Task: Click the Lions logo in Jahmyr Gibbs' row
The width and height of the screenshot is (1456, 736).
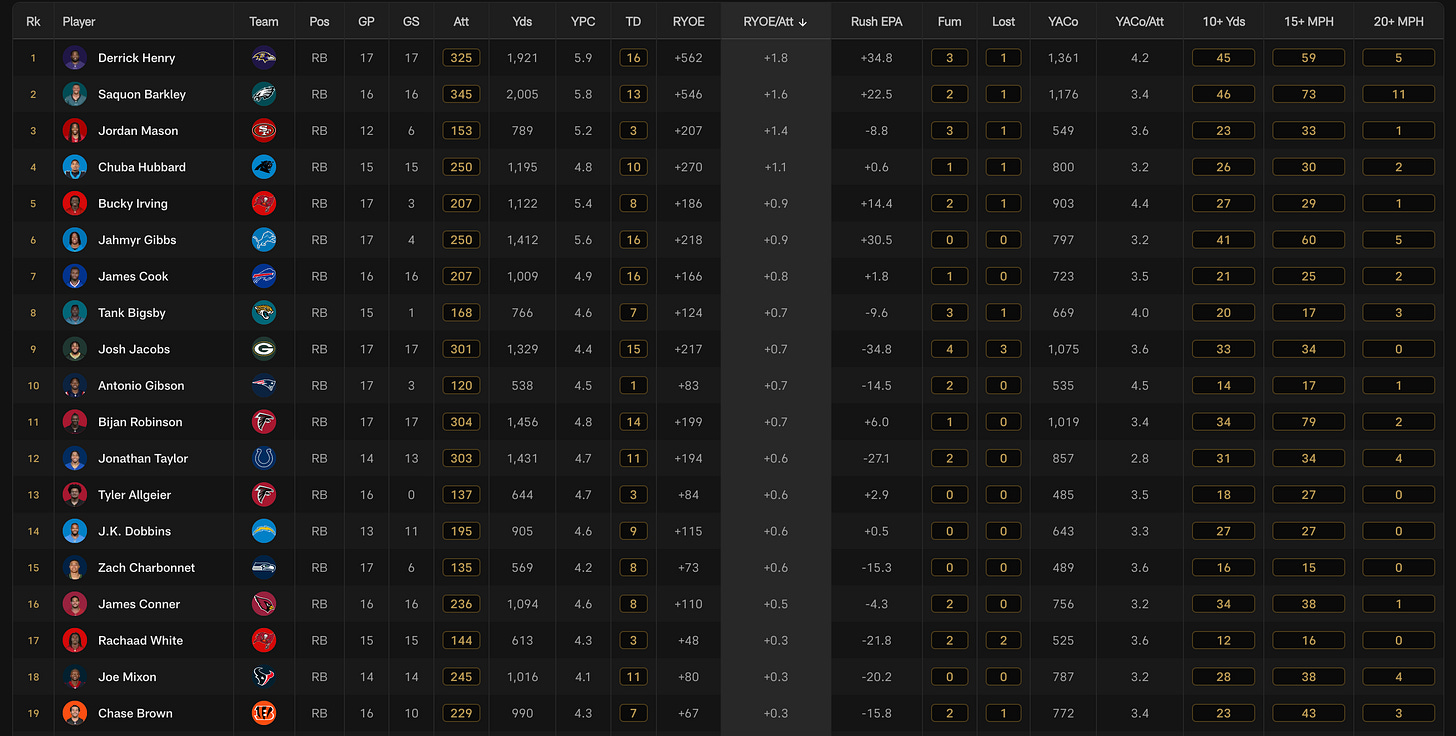Action: (264, 240)
